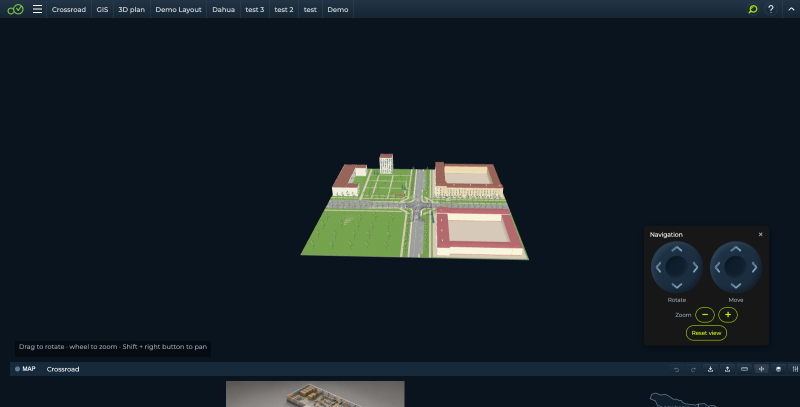Viewport: 800px width, 407px height.
Task: Move view down with Move arrow
Action: click(x=736, y=286)
